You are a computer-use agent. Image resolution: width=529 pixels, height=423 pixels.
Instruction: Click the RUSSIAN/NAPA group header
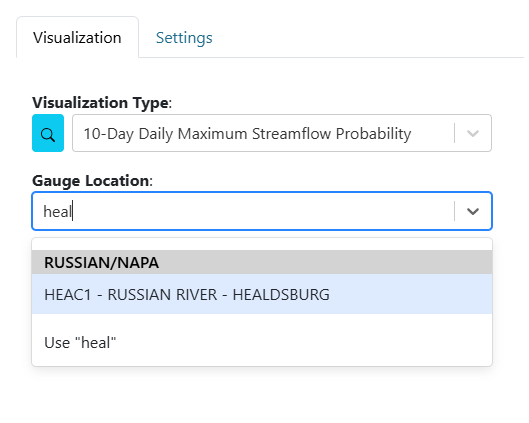point(262,262)
